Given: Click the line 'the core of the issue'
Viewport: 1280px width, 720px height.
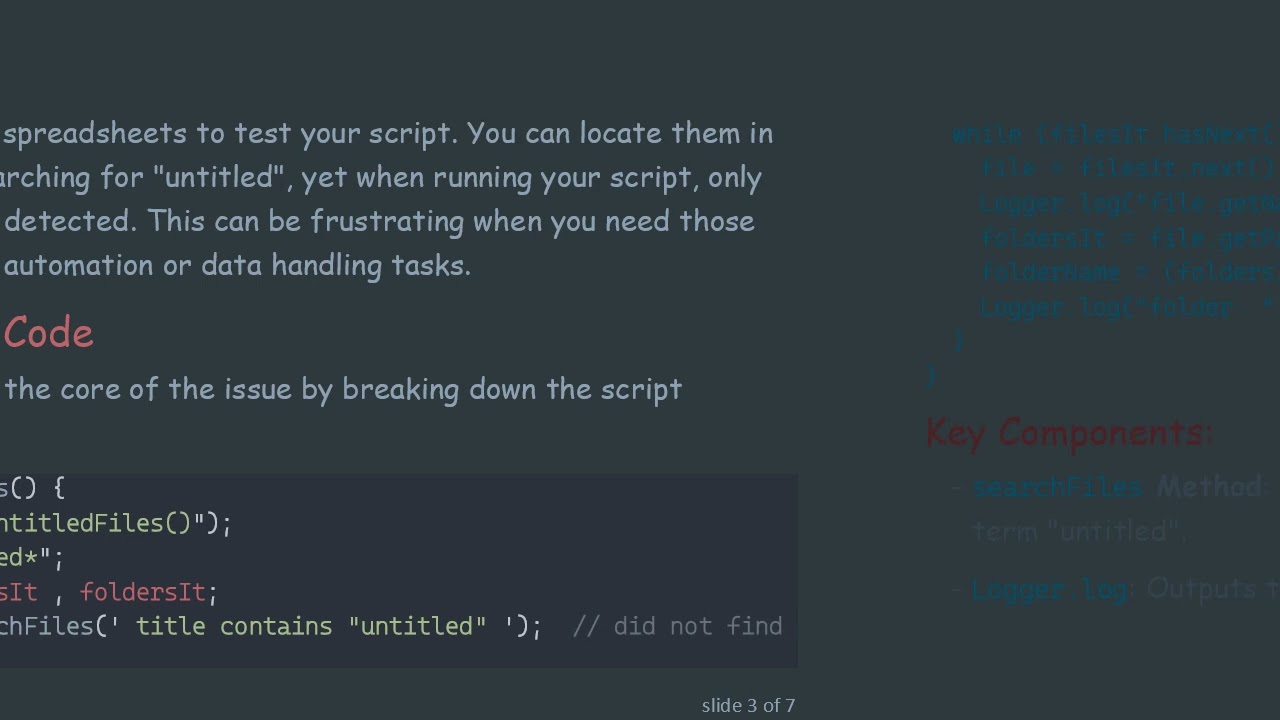Looking at the screenshot, I should tap(343, 389).
